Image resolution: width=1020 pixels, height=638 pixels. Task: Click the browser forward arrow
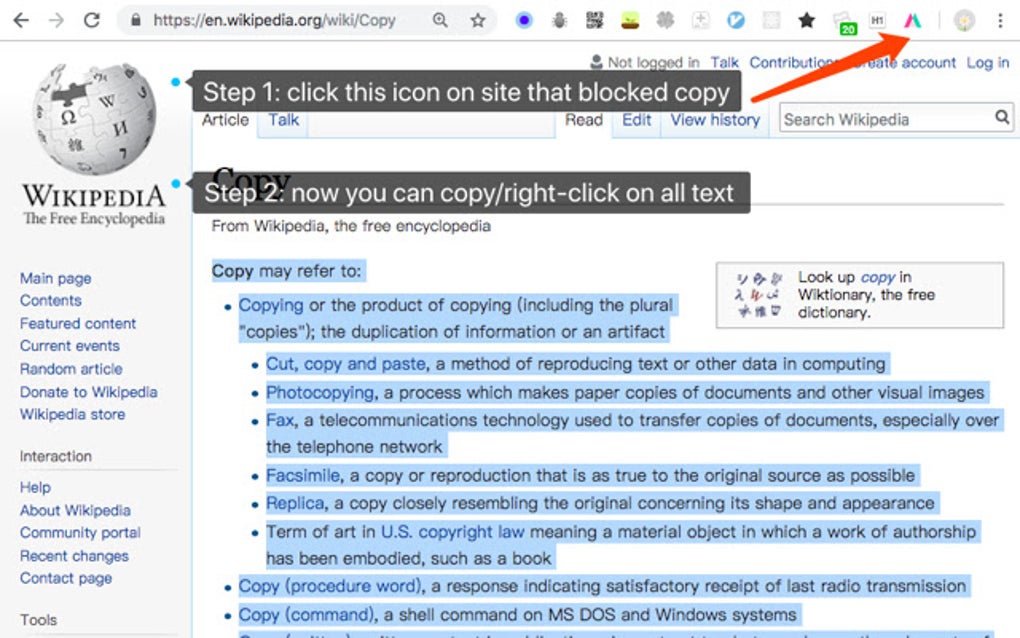click(x=57, y=20)
